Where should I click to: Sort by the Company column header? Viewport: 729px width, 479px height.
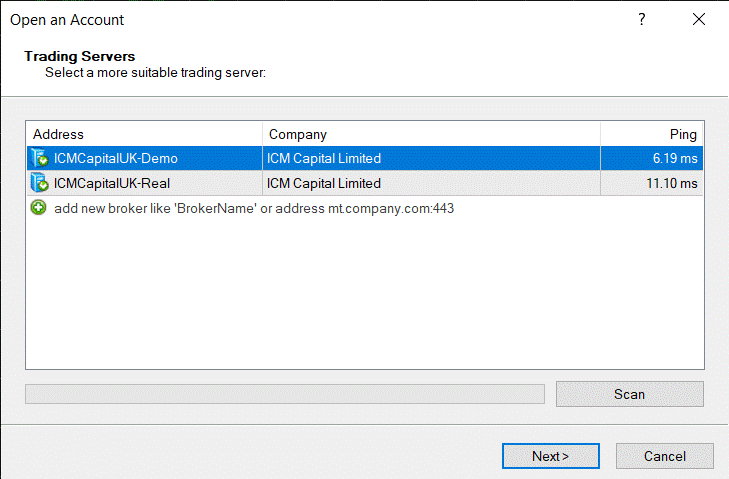[431, 134]
